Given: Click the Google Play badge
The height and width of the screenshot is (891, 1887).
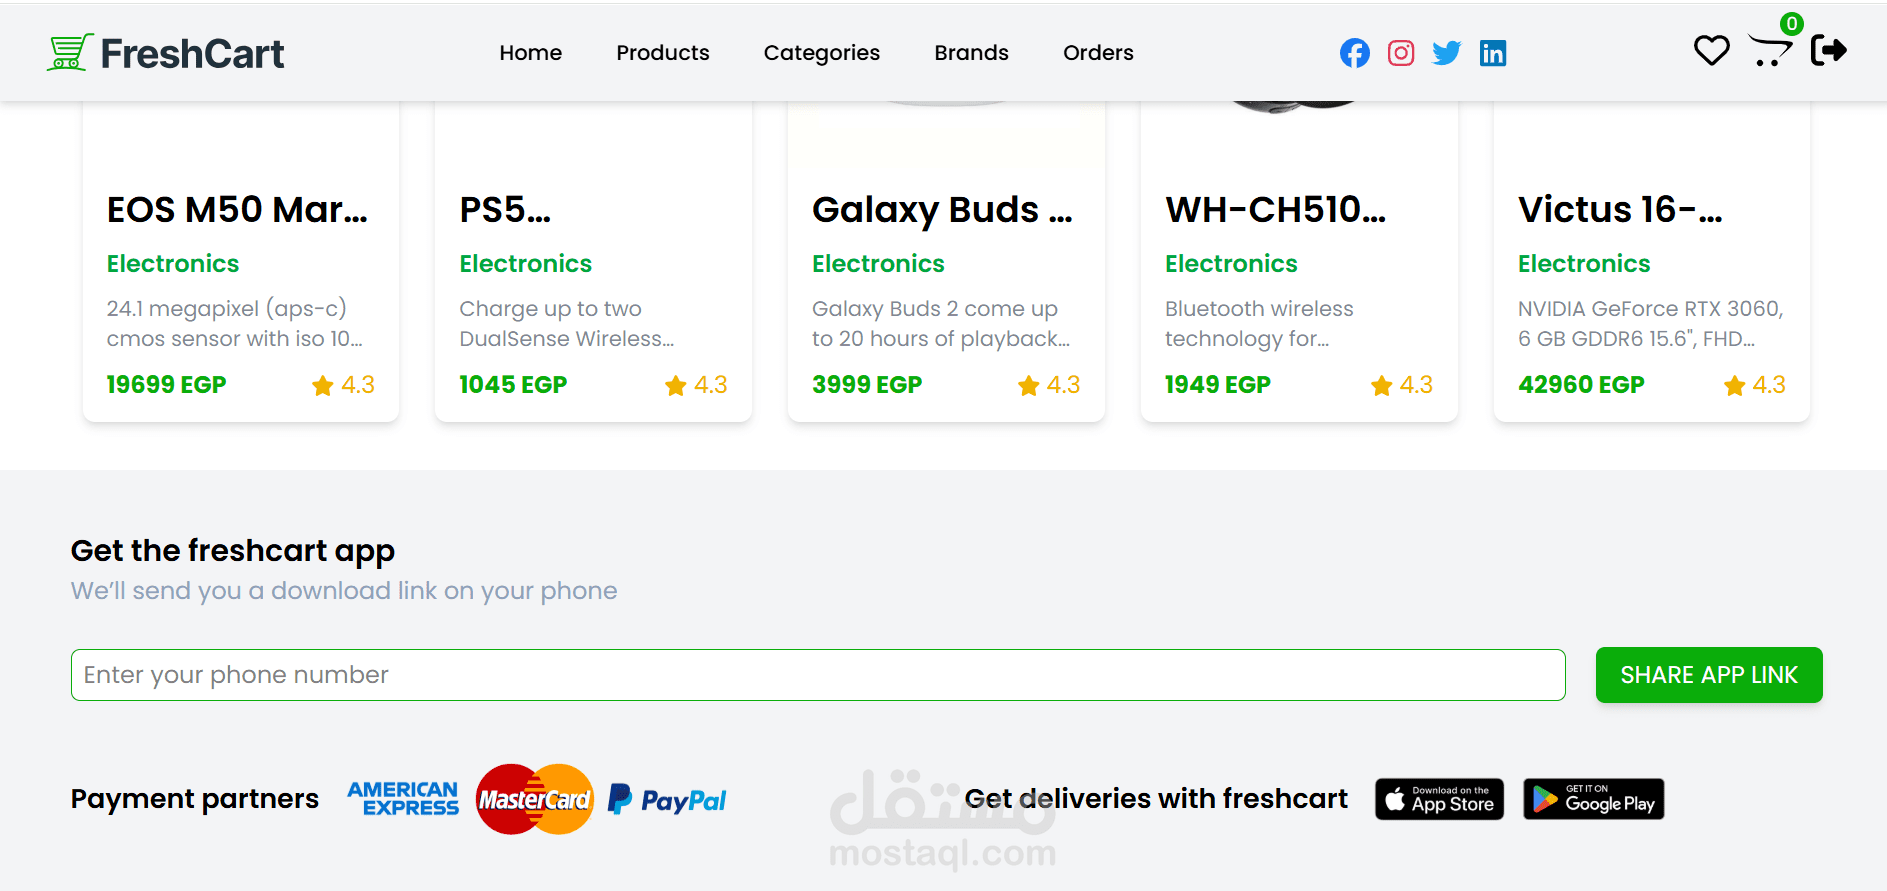Looking at the screenshot, I should pyautogui.click(x=1594, y=799).
